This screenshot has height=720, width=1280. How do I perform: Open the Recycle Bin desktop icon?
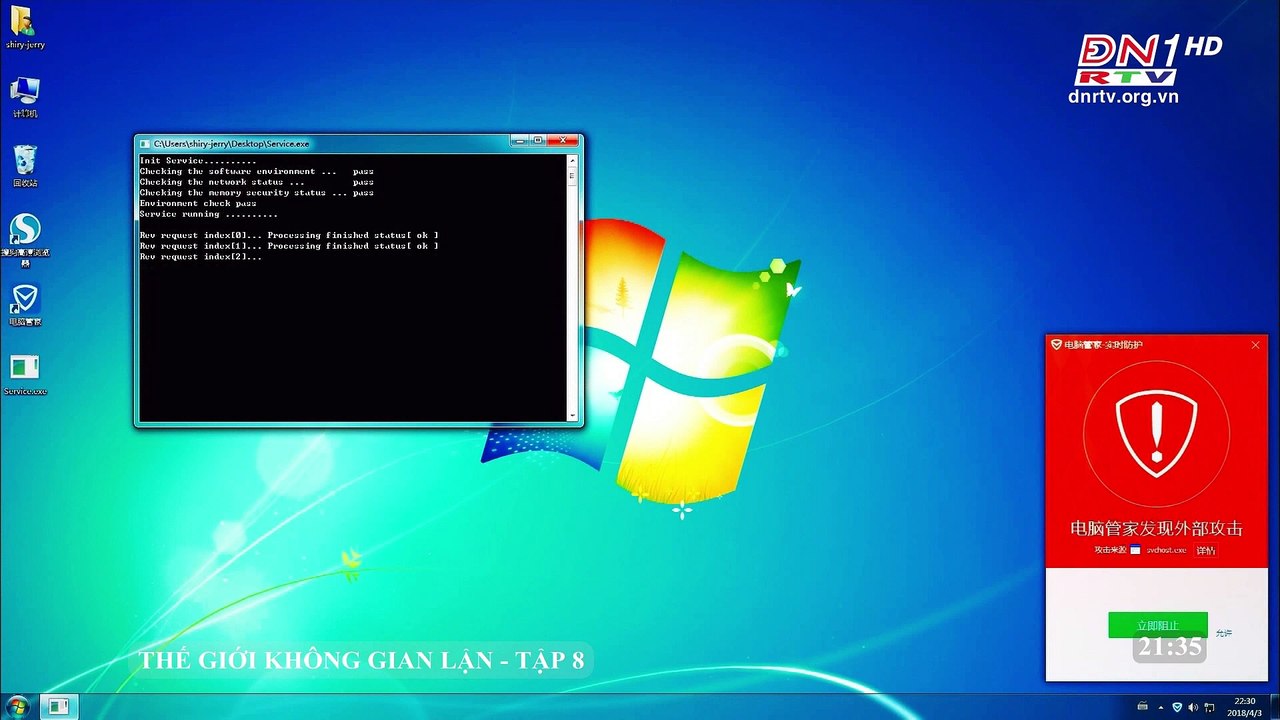(25, 165)
